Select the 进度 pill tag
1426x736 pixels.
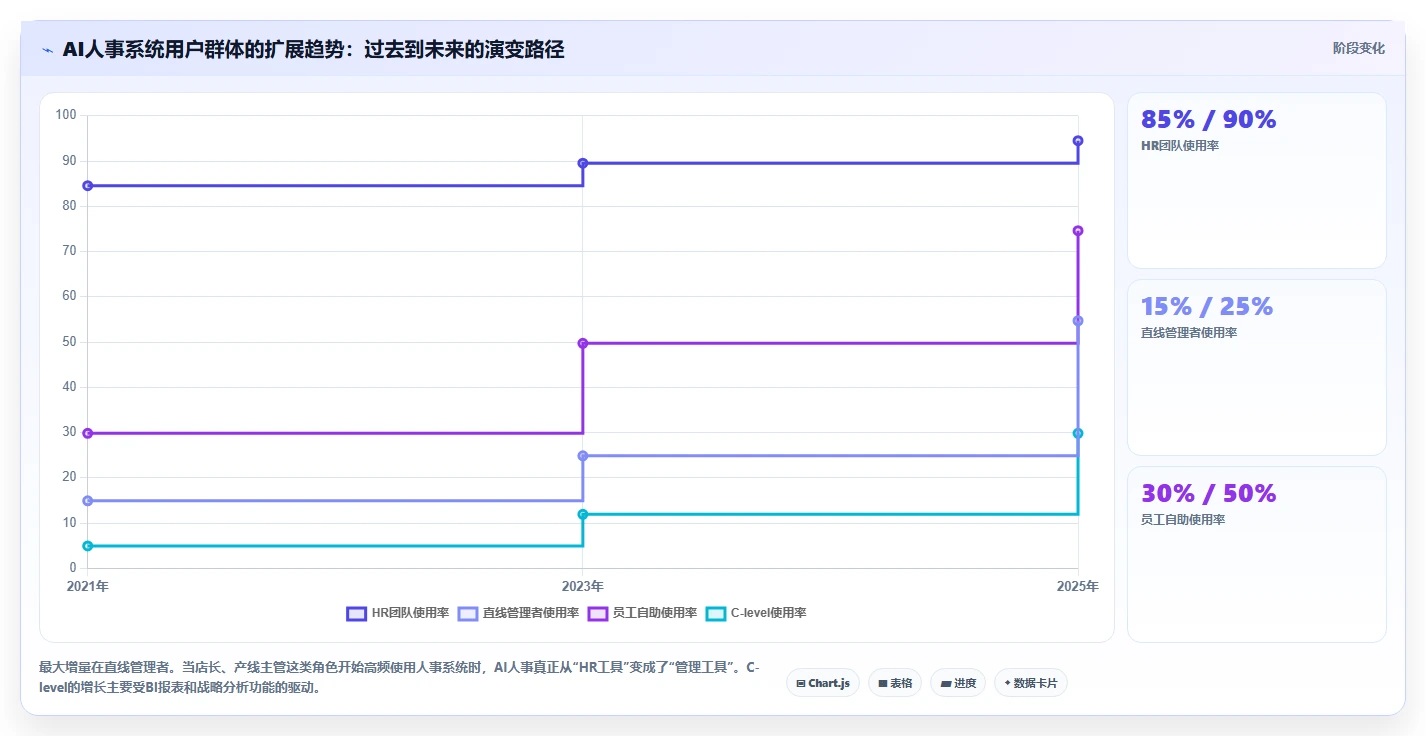pyautogui.click(x=958, y=683)
